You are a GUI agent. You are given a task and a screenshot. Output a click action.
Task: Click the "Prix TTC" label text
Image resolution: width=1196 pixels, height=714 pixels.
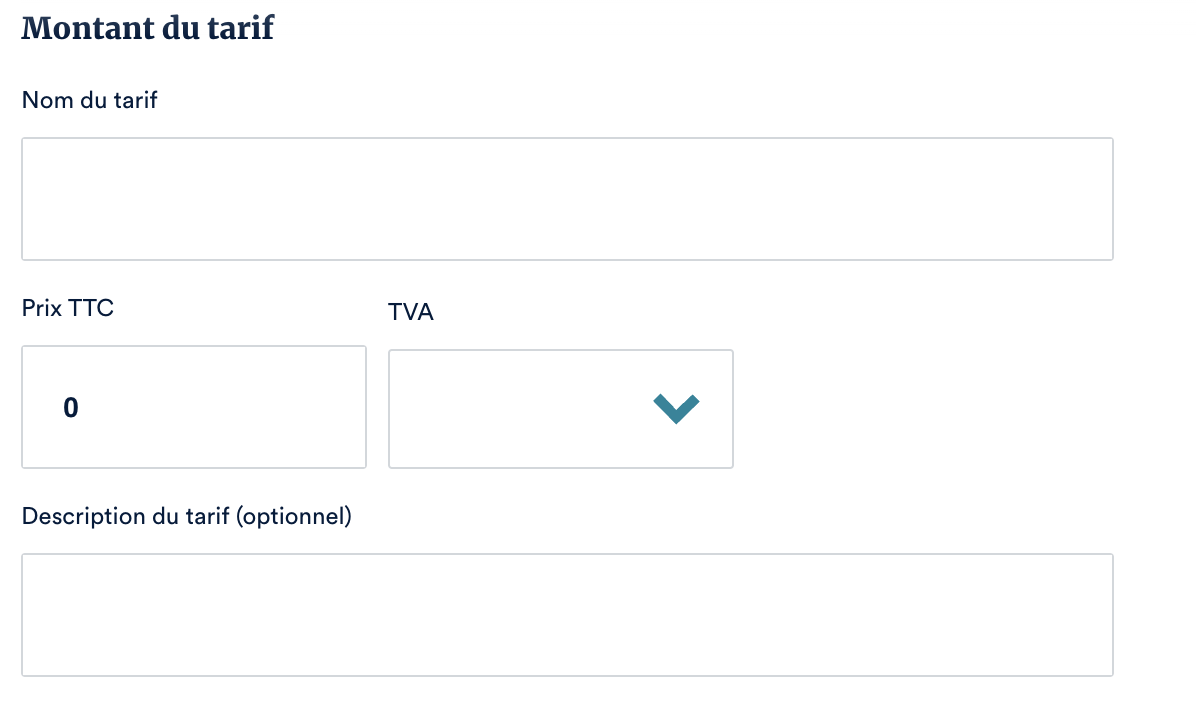tap(68, 308)
